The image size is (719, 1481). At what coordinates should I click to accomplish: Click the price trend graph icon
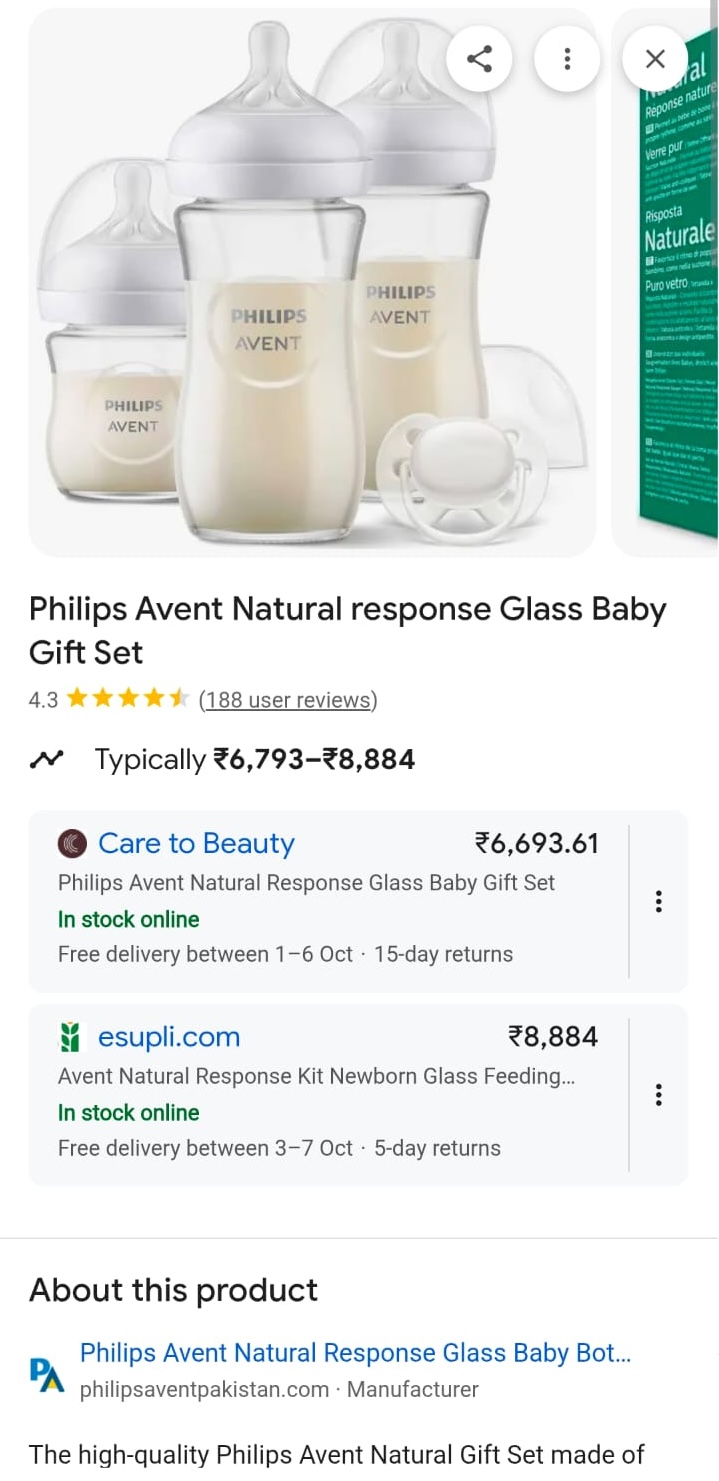point(47,759)
